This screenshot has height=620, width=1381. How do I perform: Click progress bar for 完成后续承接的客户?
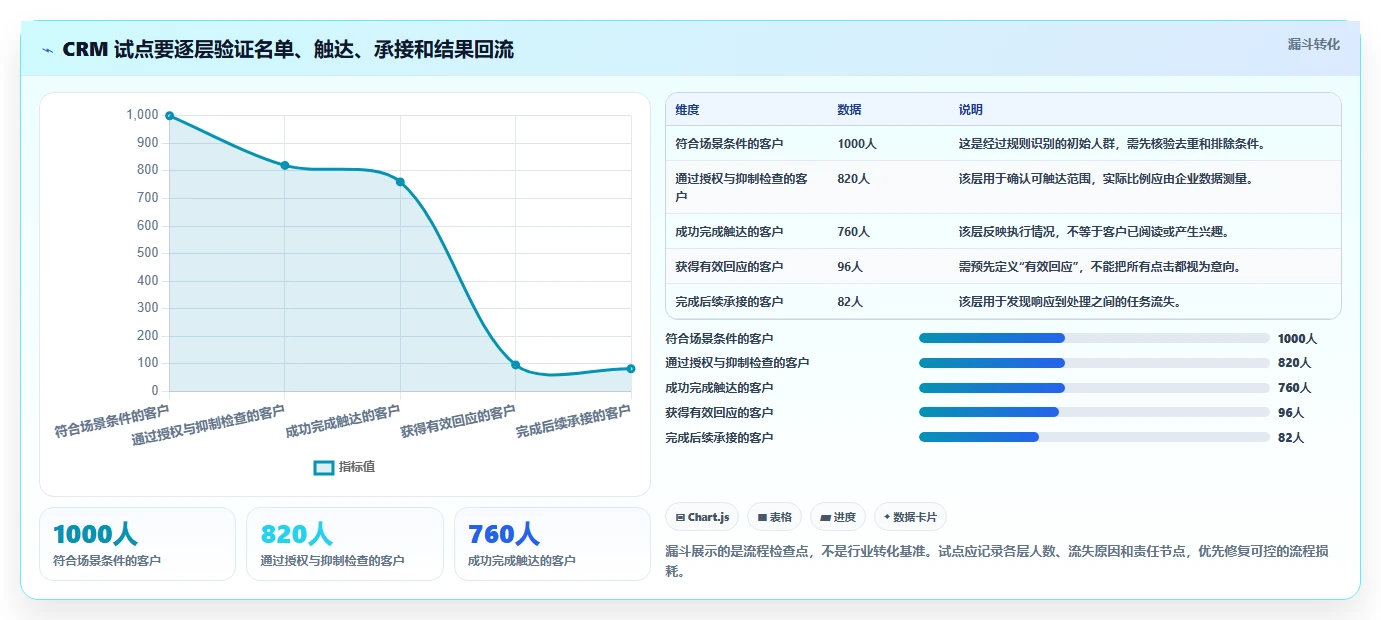[x=1094, y=437]
